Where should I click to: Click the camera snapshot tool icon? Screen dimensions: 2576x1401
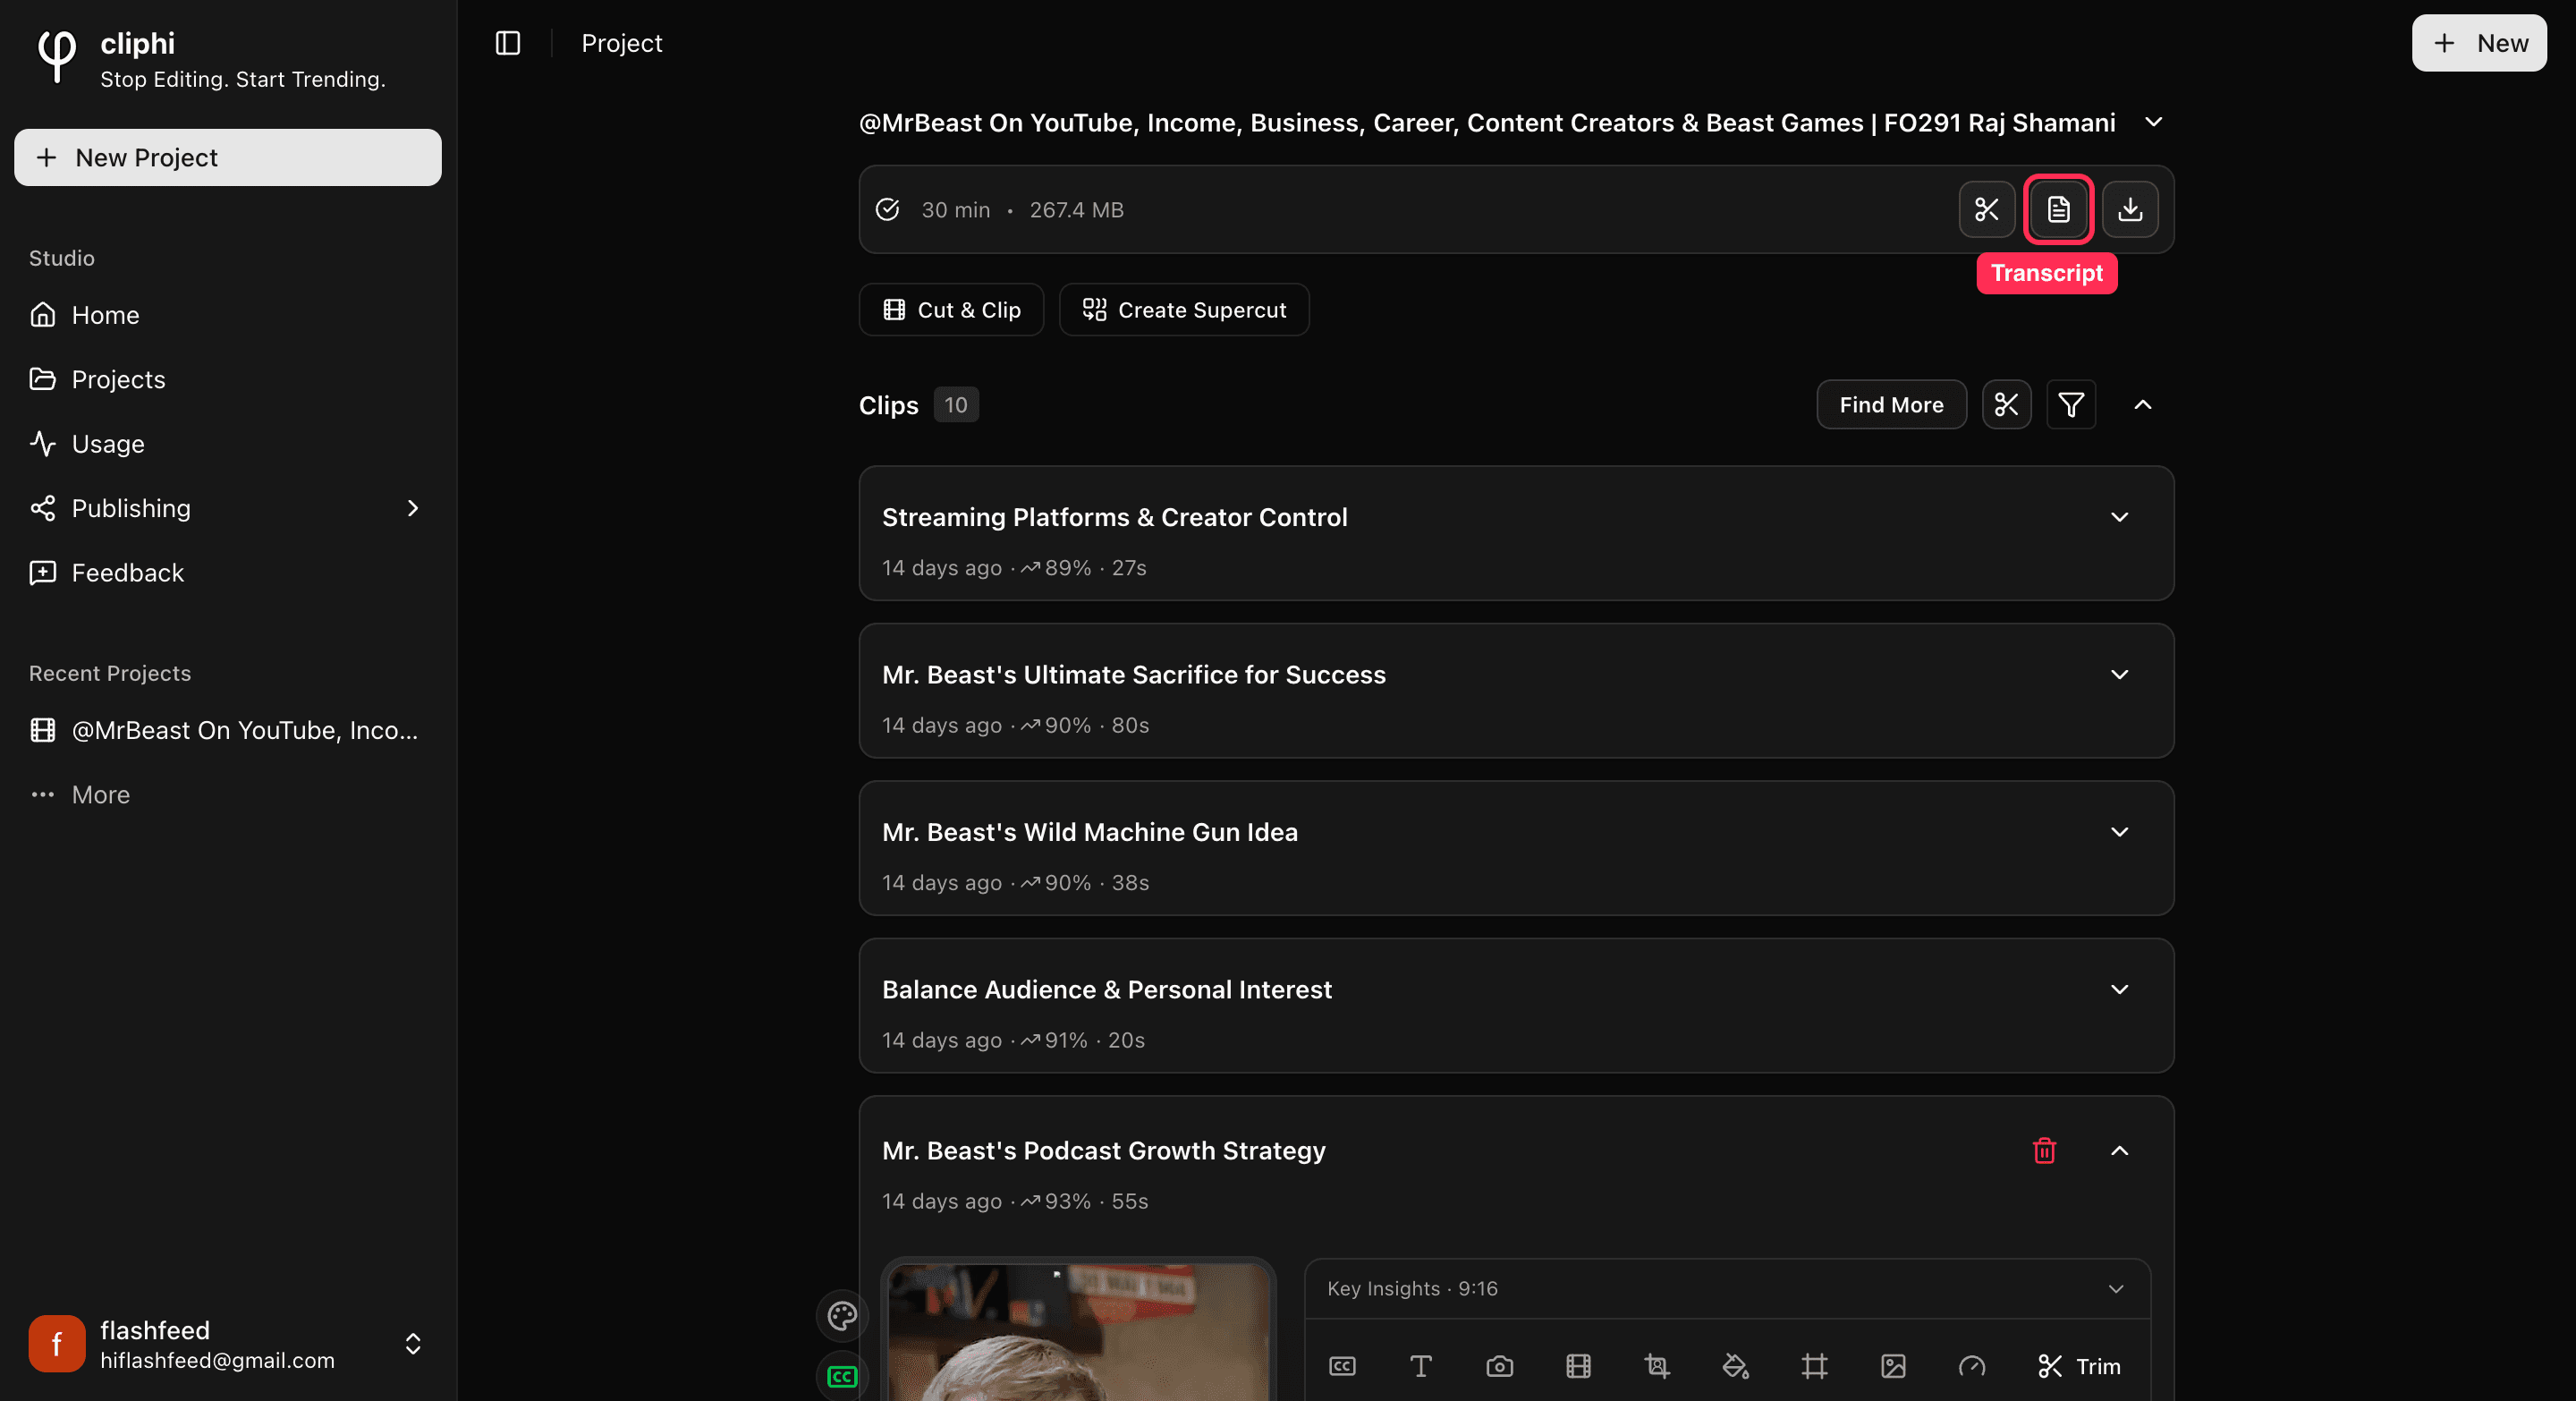pyautogui.click(x=1499, y=1366)
